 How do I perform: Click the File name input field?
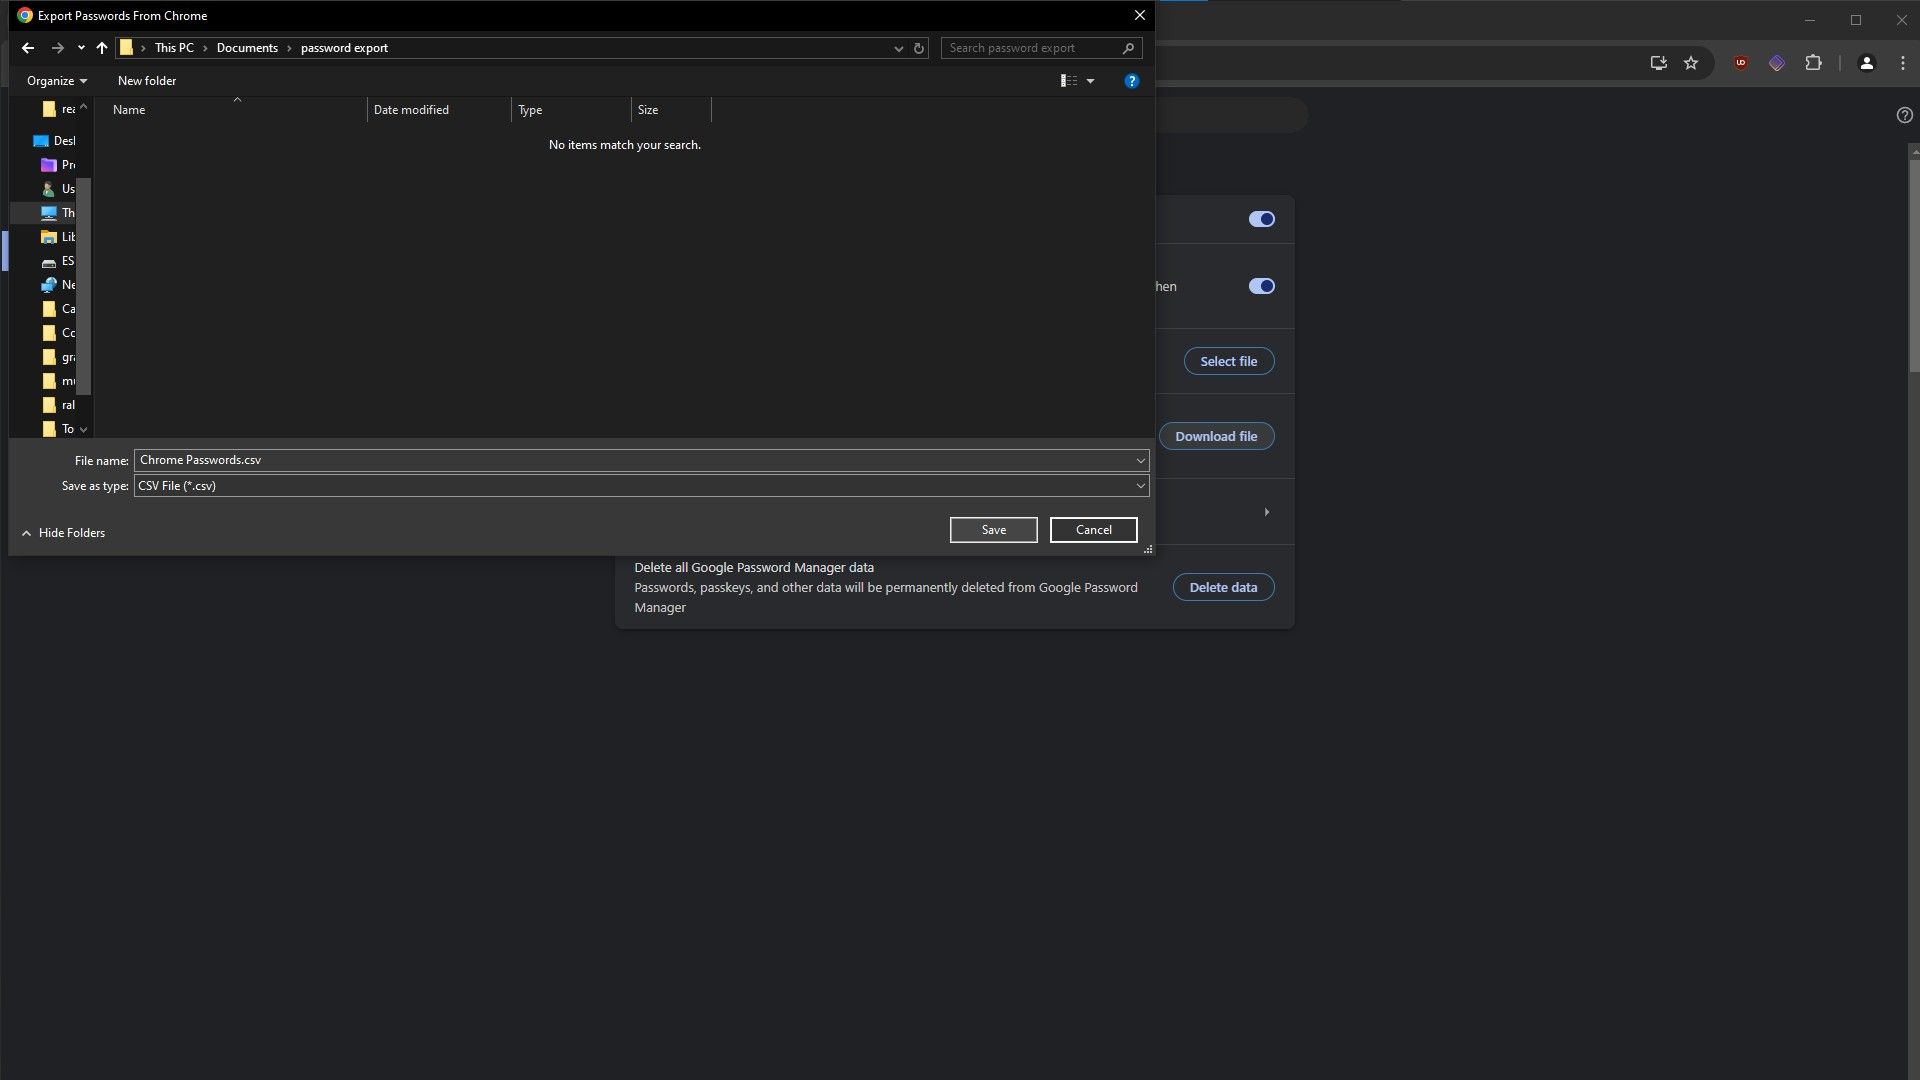(634, 460)
